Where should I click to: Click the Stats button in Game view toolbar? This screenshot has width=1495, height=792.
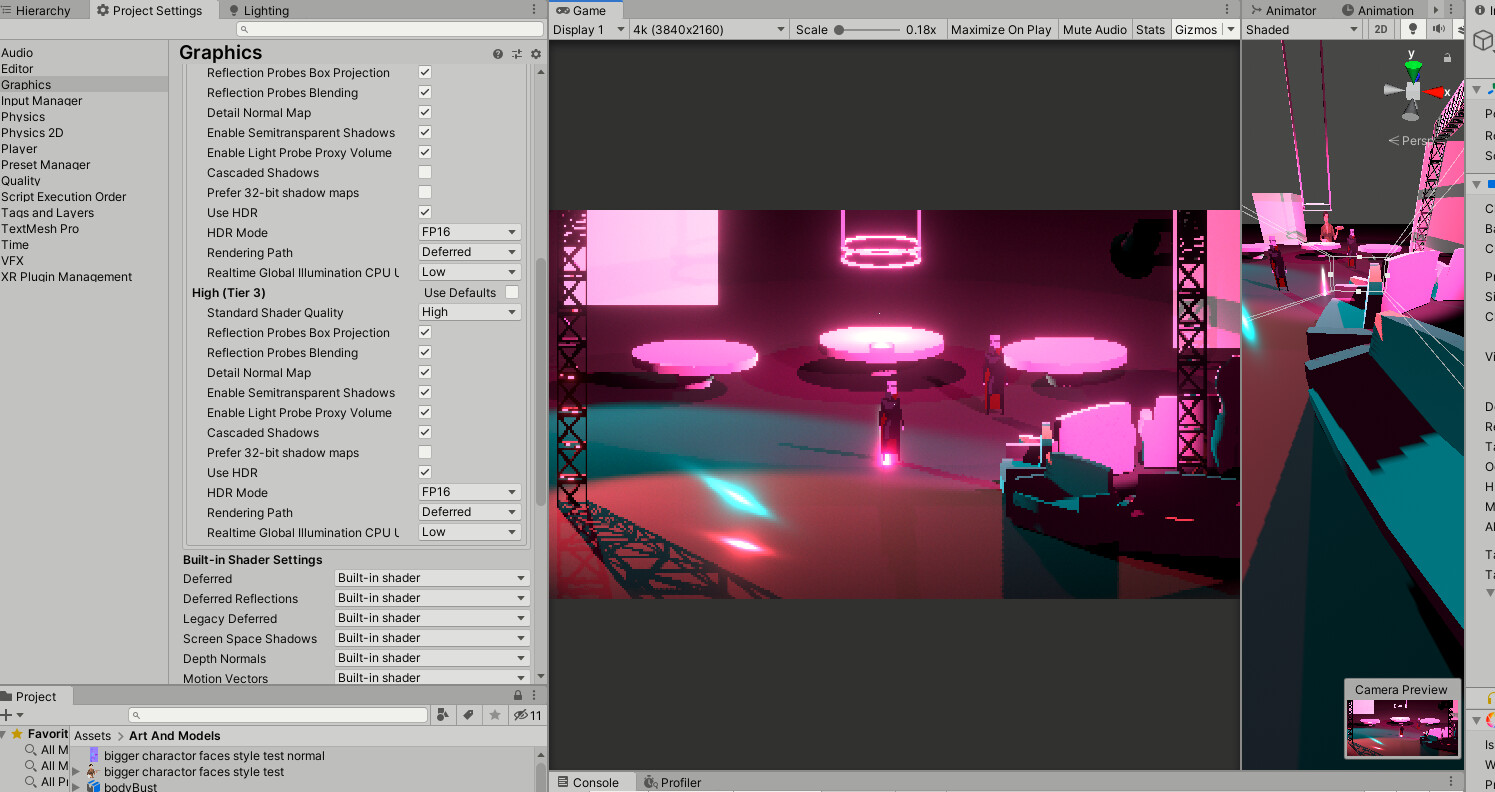[x=1150, y=29]
